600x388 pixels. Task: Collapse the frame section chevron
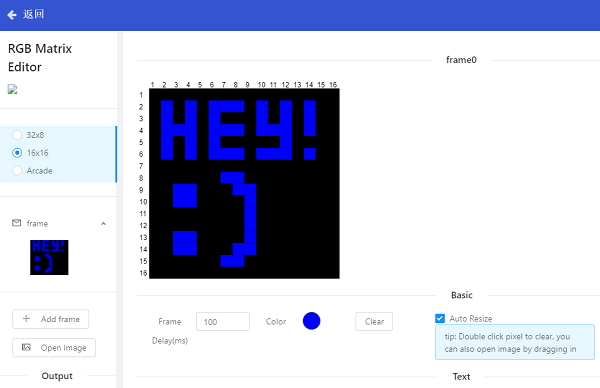(x=103, y=223)
